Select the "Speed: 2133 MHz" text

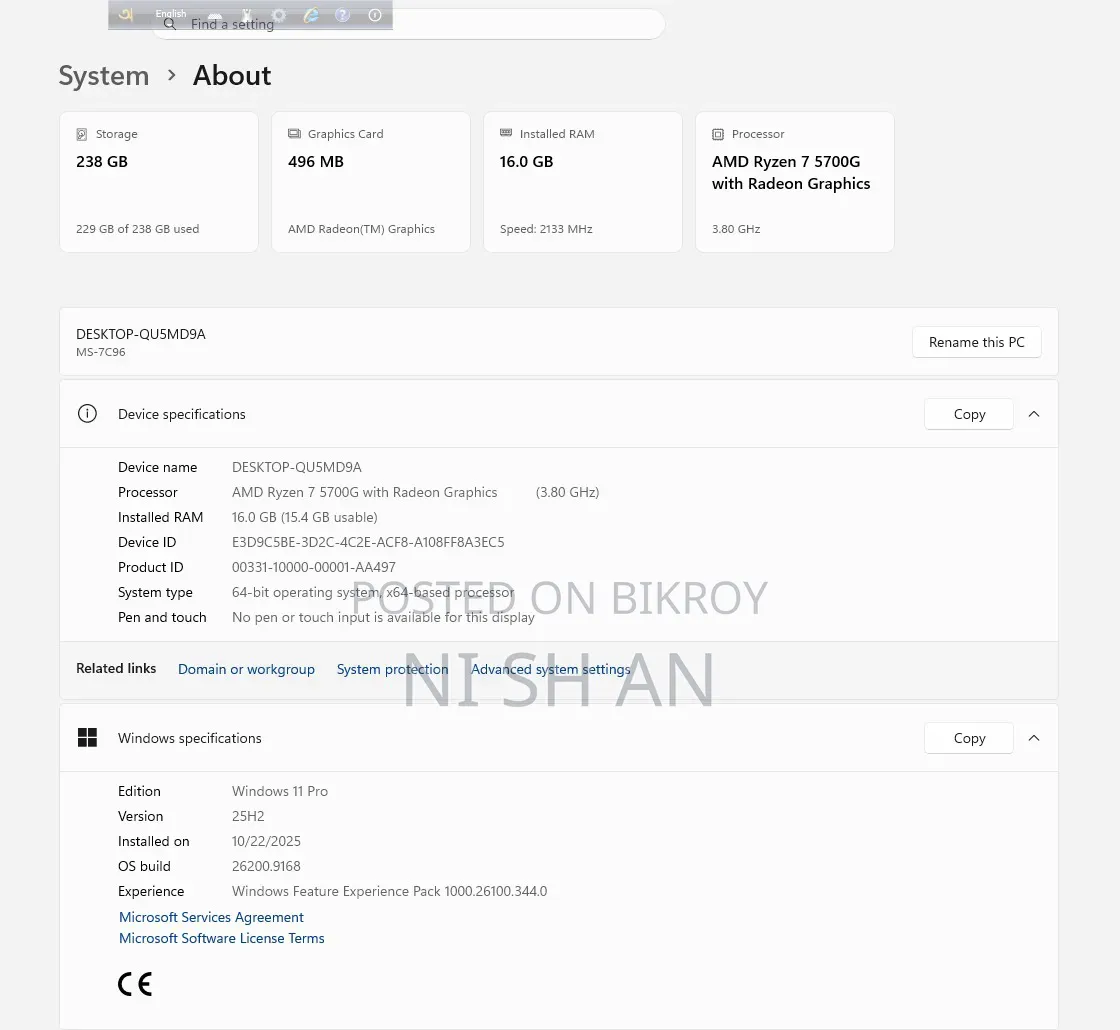[x=546, y=229]
